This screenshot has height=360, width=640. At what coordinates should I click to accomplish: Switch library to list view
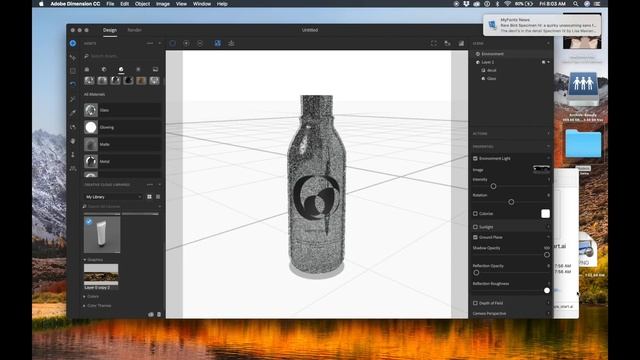(x=158, y=197)
